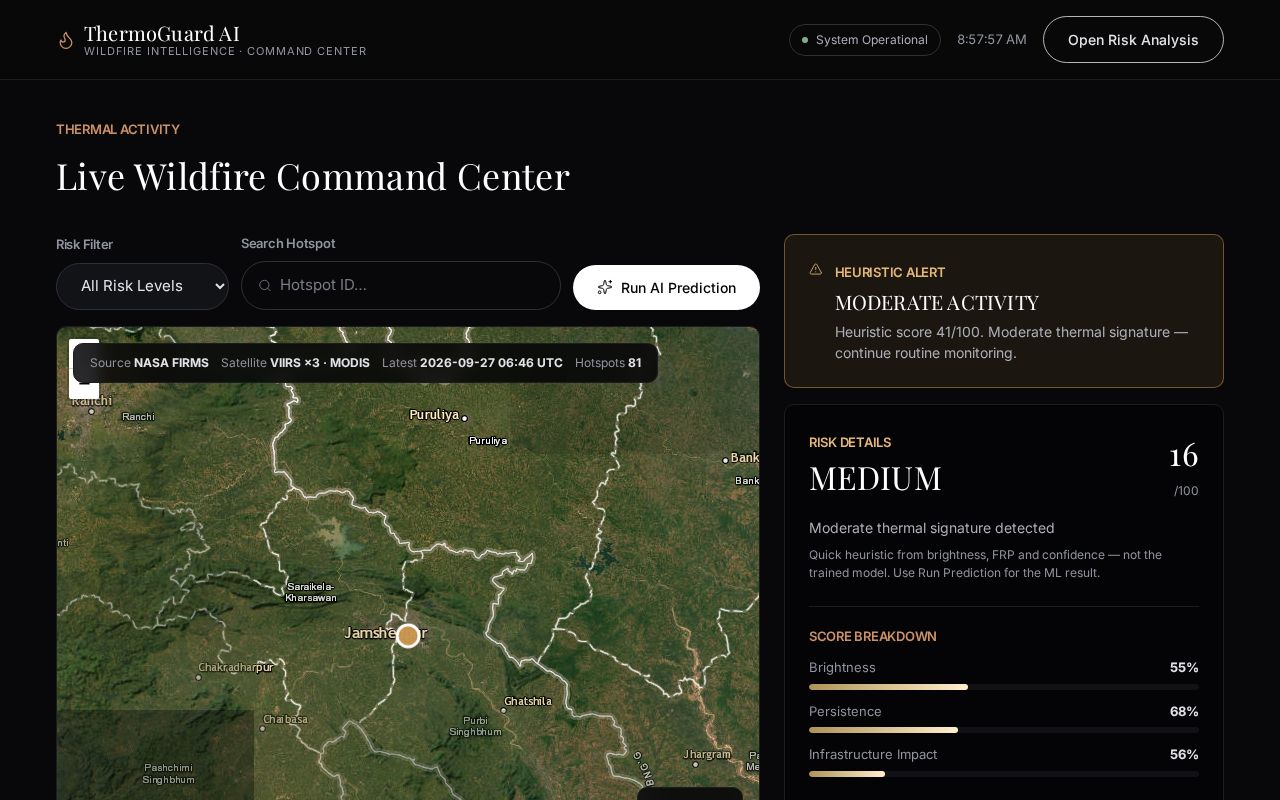
Task: Click the MODERATE ACTIVITY alert heading
Action: 937,302
